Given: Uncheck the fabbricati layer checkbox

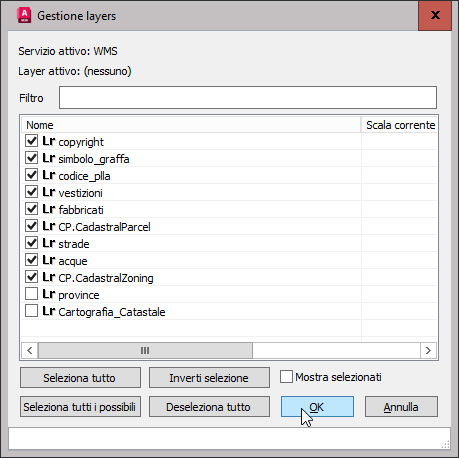Looking at the screenshot, I should click(32, 209).
